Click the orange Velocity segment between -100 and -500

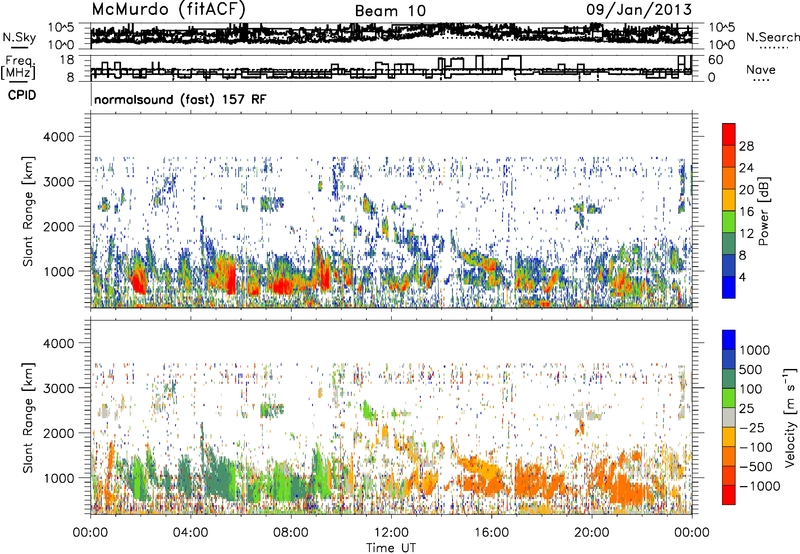[x=729, y=457]
